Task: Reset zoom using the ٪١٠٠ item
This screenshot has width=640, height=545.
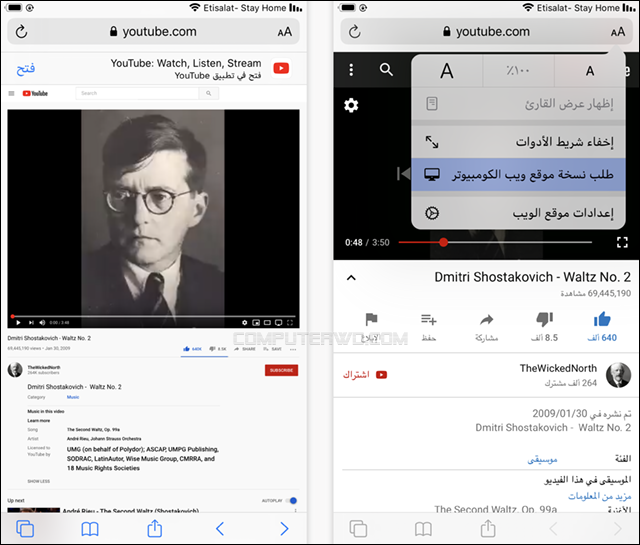Action: [x=518, y=71]
